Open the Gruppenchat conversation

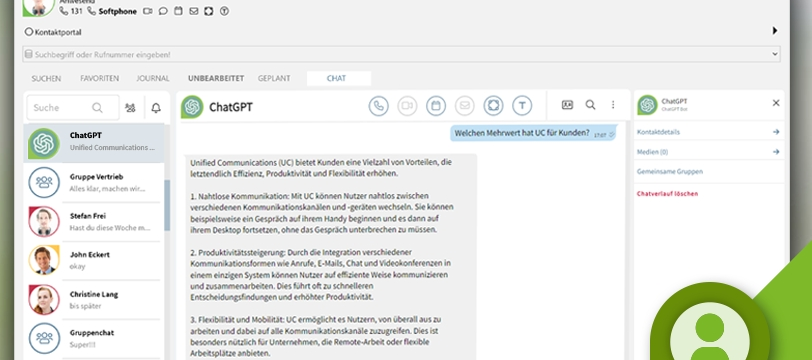pos(94,339)
